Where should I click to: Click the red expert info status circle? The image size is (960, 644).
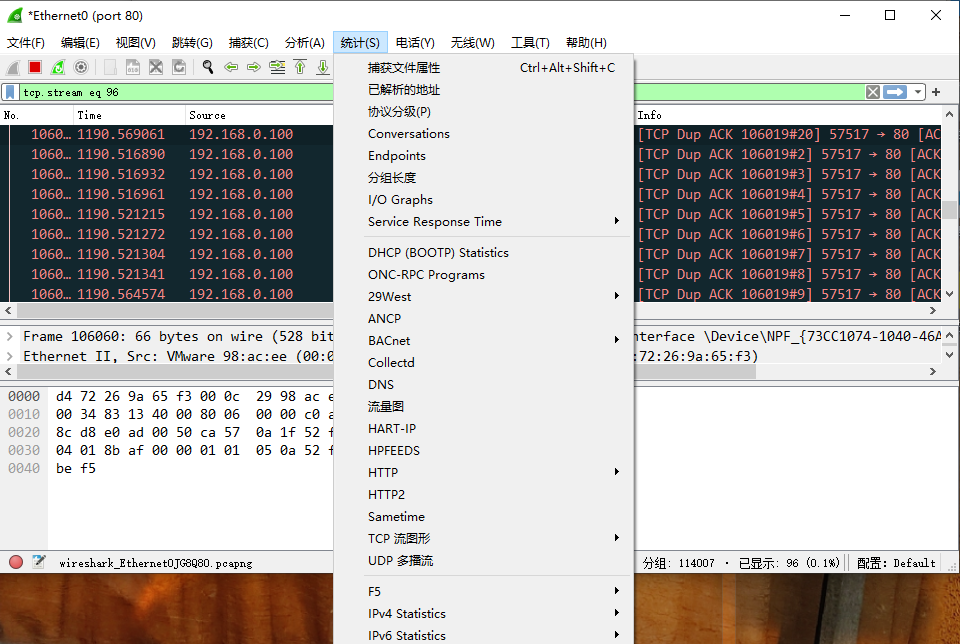tap(16, 562)
